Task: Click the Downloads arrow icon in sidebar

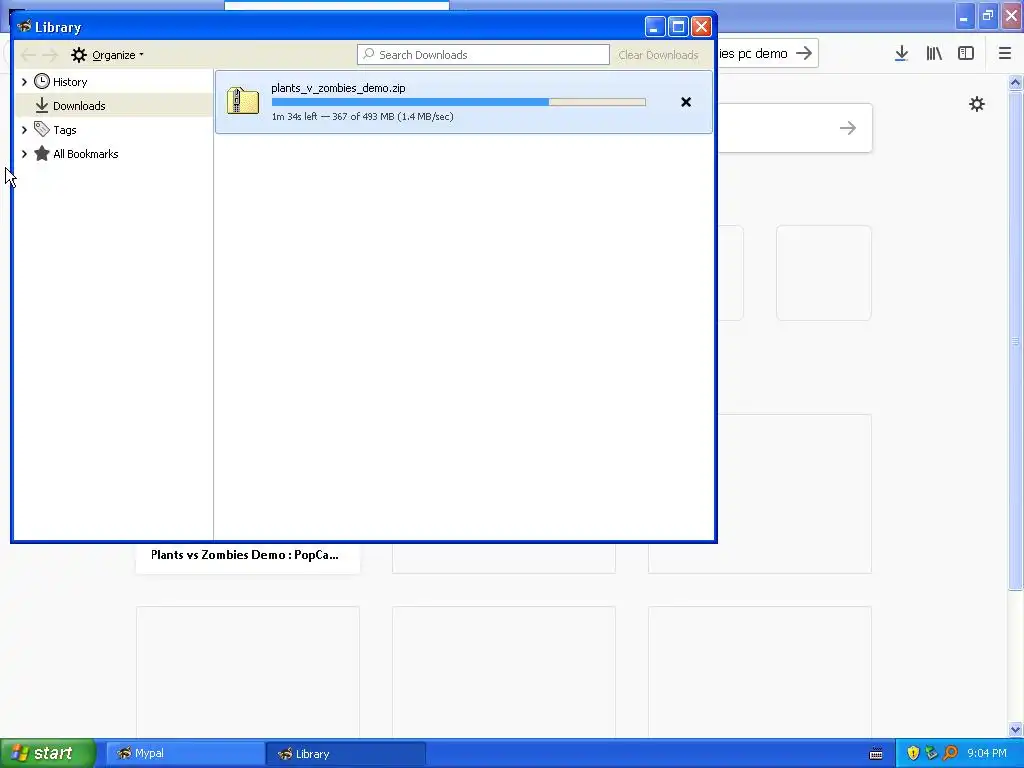Action: [42, 105]
